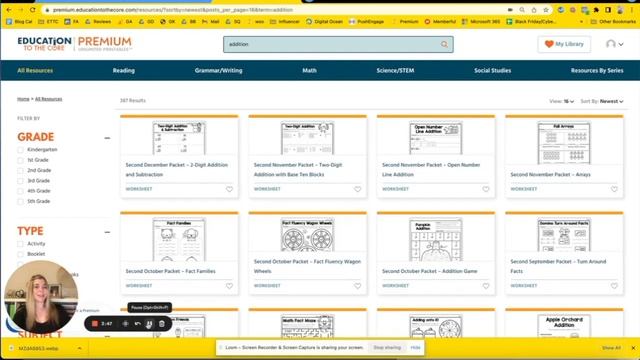
Task: Favorite the October Packet Addition Game worksheet
Action: click(x=486, y=286)
